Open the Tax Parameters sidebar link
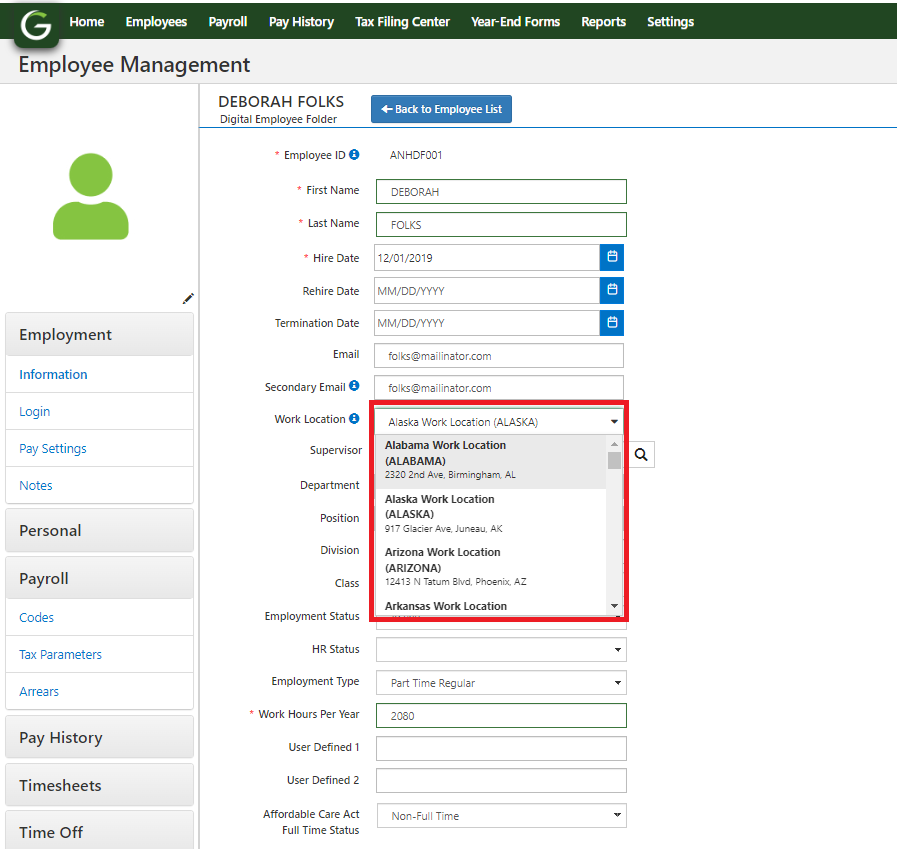Image resolution: width=897 pixels, height=849 pixels. point(60,654)
